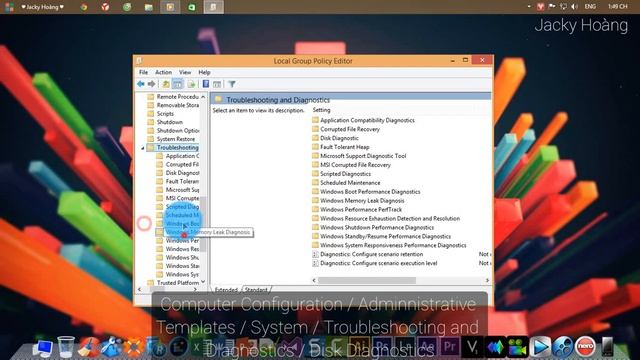
Task: Open Windows Shutdown Performance Diagnostics entry
Action: [373, 227]
